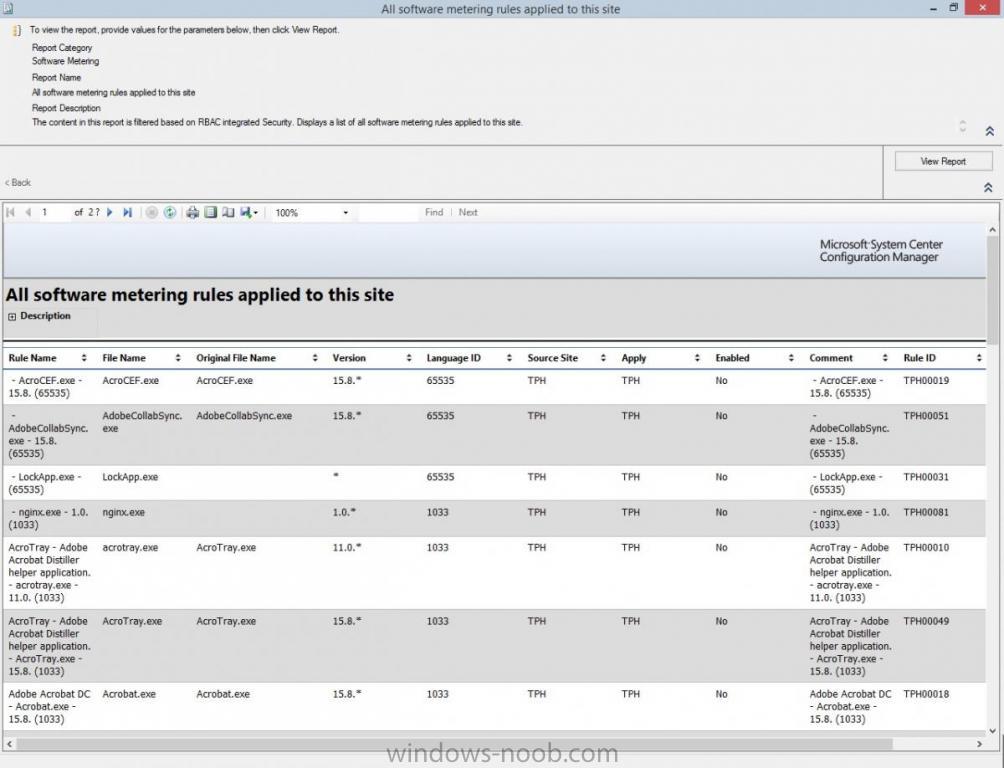Minimize the report window

934,8
